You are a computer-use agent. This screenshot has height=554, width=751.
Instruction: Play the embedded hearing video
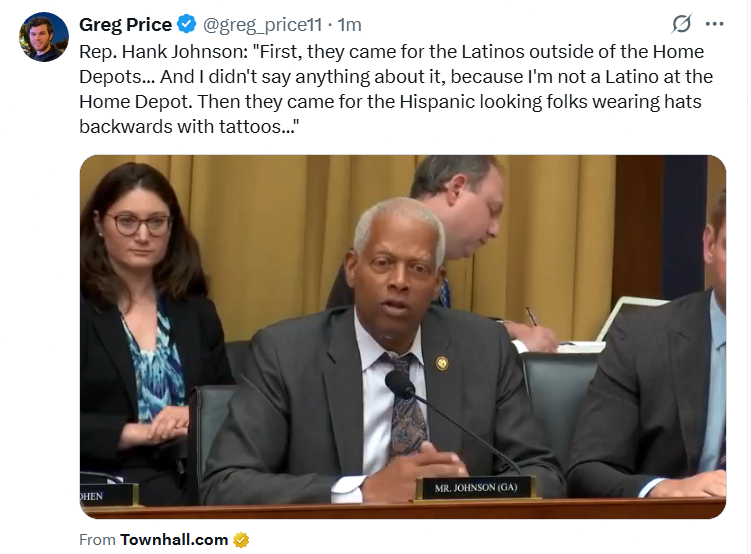coord(403,337)
